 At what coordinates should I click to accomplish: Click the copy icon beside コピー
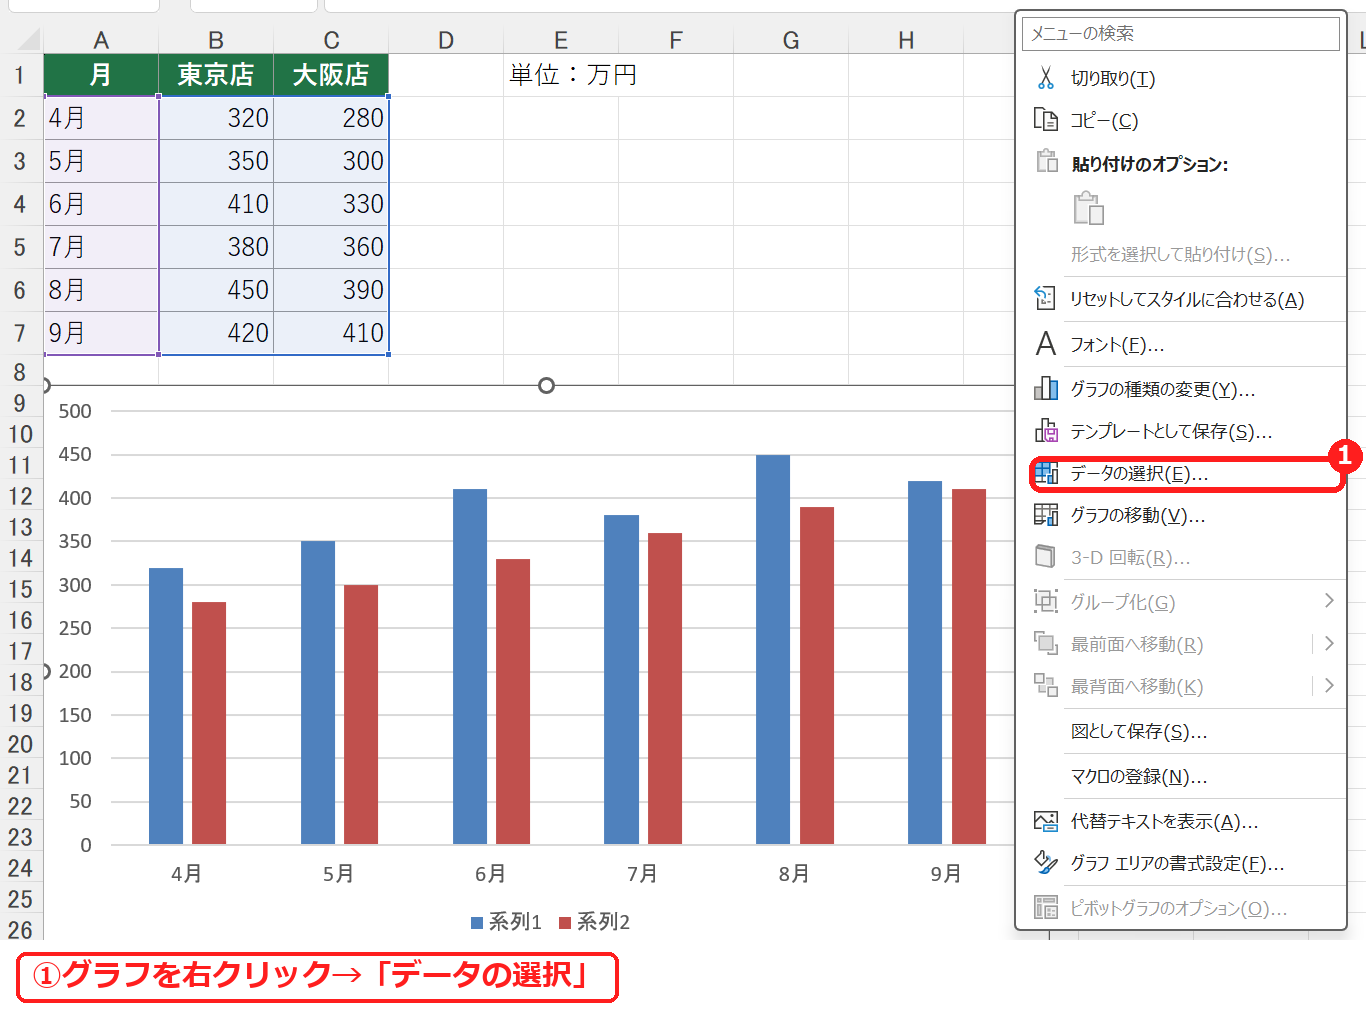1046,120
